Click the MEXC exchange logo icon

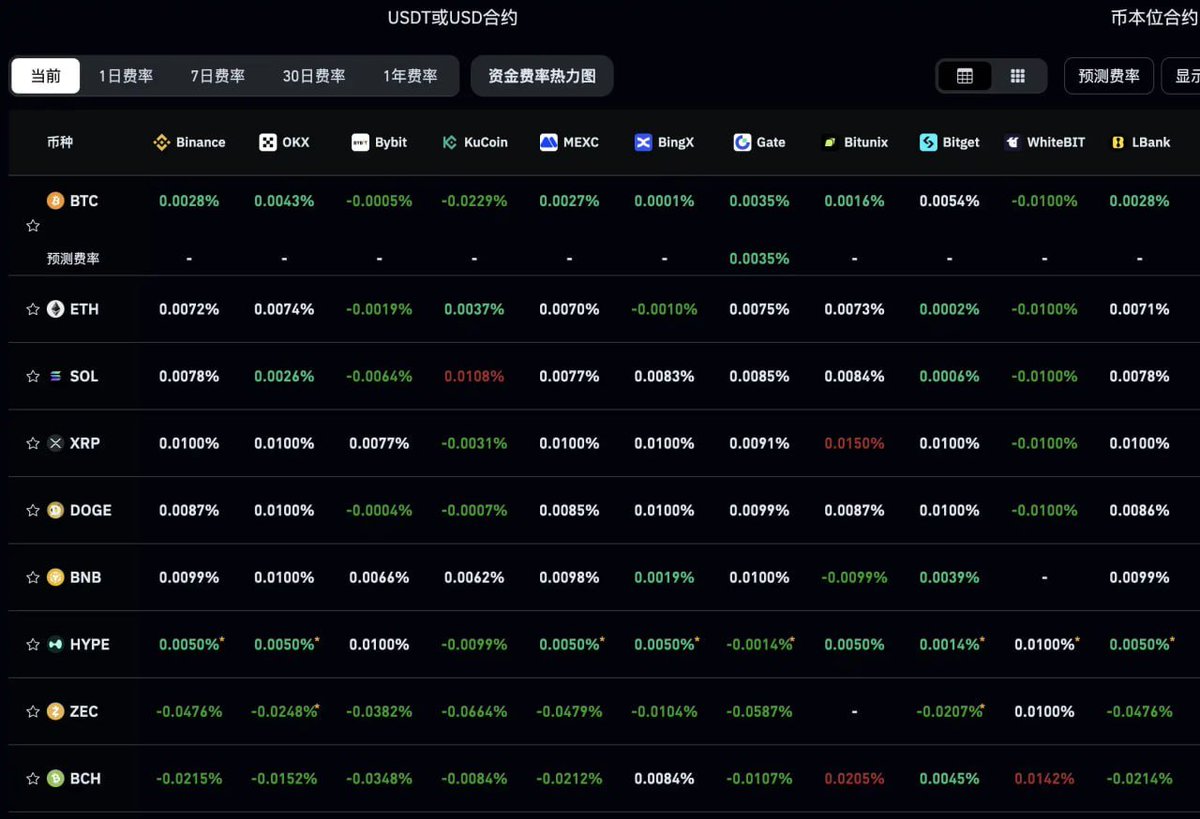548,143
